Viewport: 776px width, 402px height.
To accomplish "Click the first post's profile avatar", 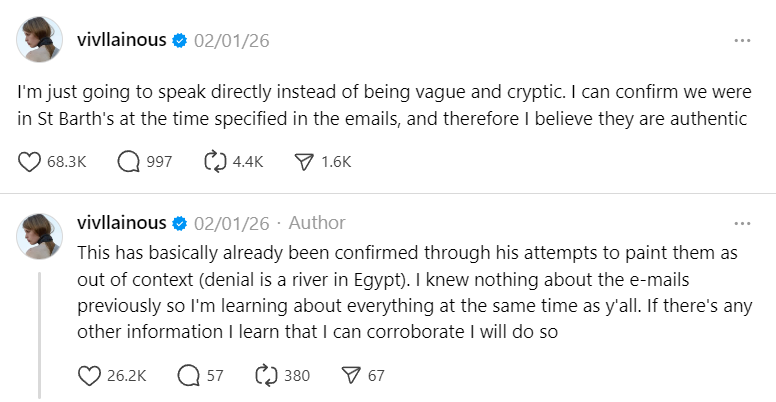I will click(39, 41).
